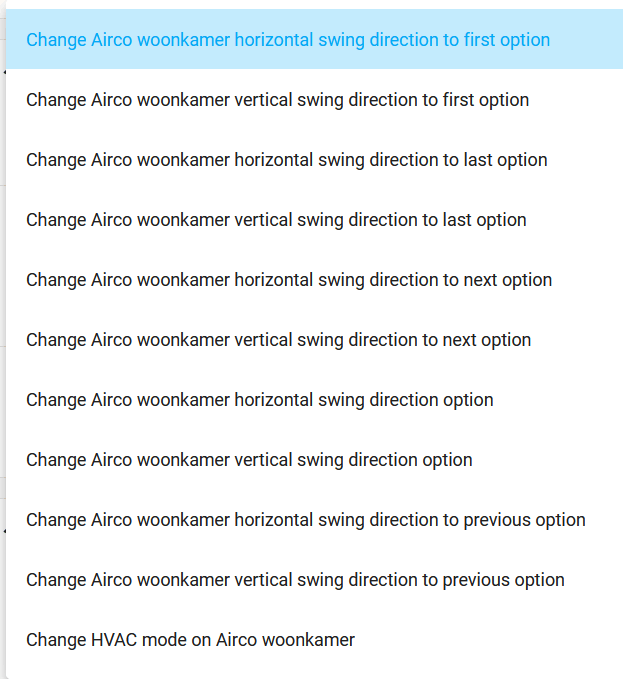Choose 'Change Airco woonkamer vertical swing direction option'
Image resolution: width=623 pixels, height=679 pixels.
(x=314, y=459)
